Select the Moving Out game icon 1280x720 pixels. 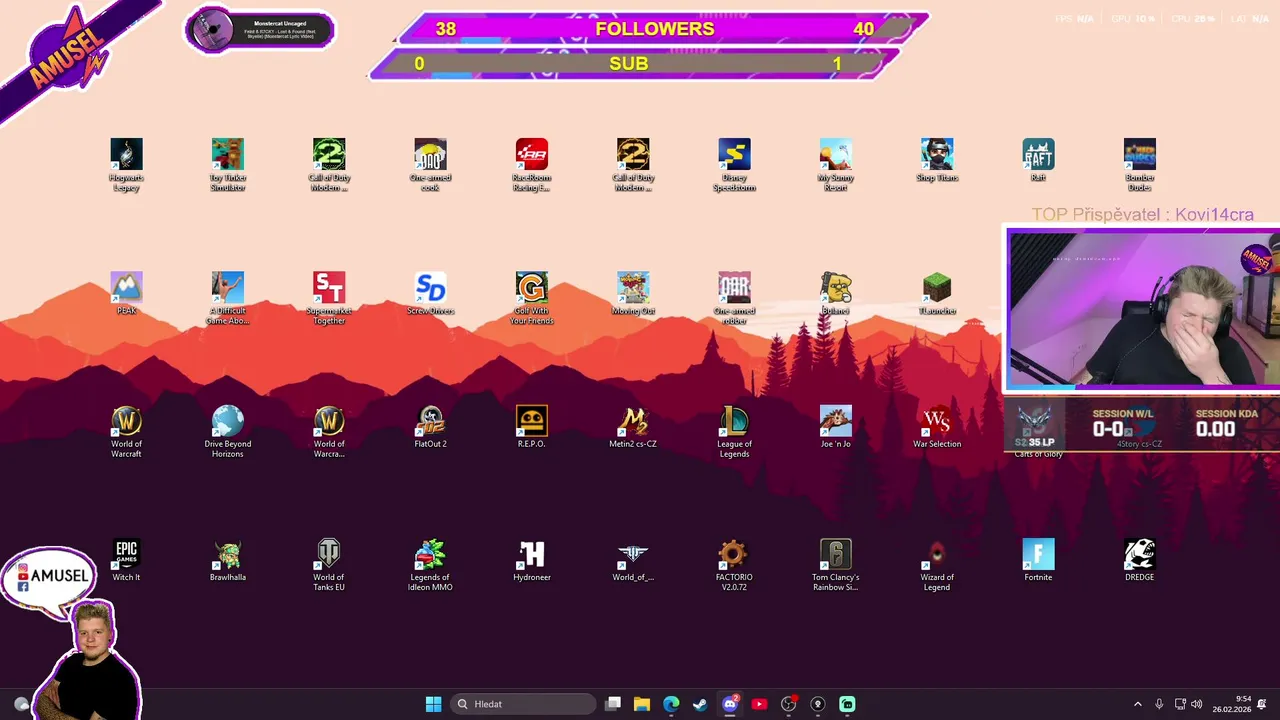click(633, 294)
